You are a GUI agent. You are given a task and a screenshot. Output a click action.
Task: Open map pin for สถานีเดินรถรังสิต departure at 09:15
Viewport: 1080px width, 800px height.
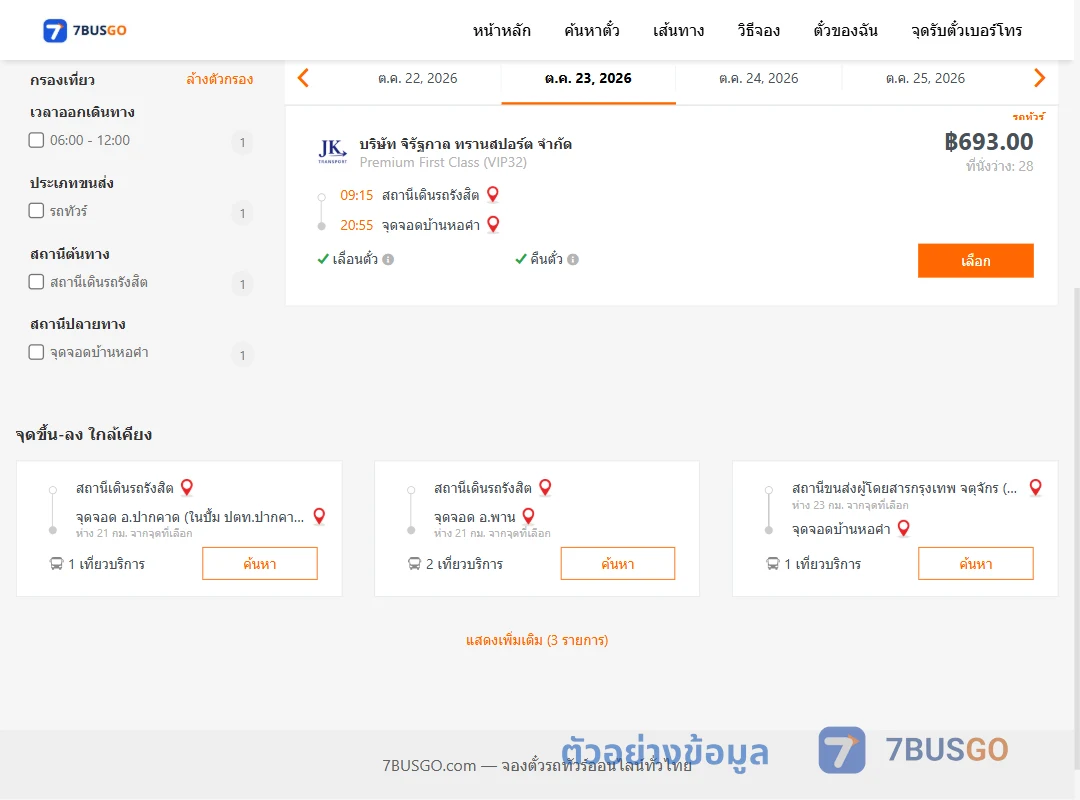click(492, 194)
